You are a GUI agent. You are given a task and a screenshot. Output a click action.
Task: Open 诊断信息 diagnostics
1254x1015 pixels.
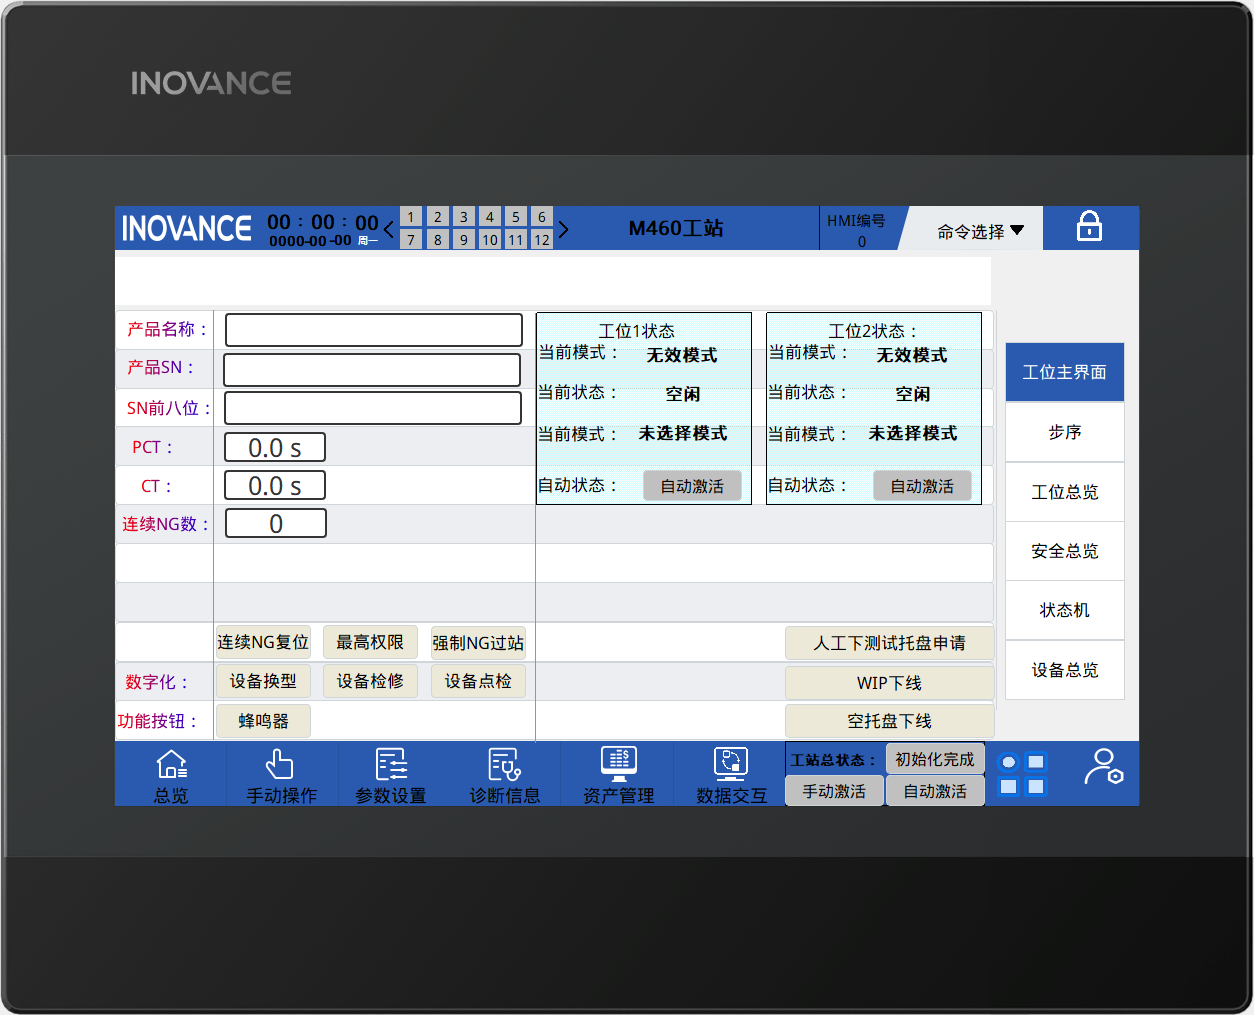pos(505,776)
